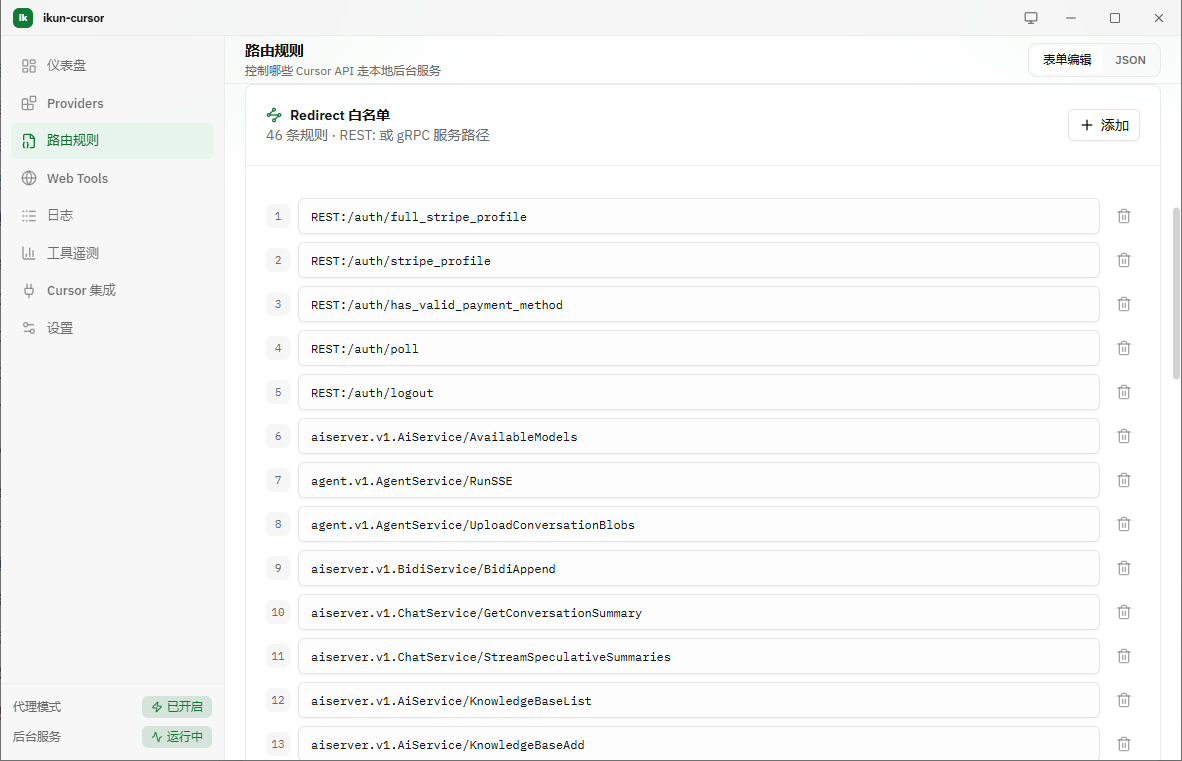Edit the has_valid_payment_method rule field
The height and width of the screenshot is (761, 1182).
pos(698,304)
